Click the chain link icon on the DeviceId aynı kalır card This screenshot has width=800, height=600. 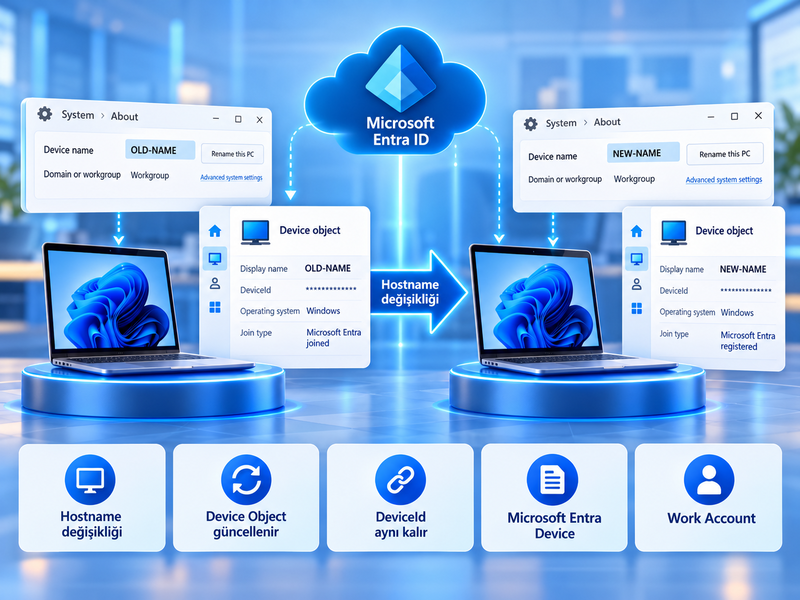[401, 480]
